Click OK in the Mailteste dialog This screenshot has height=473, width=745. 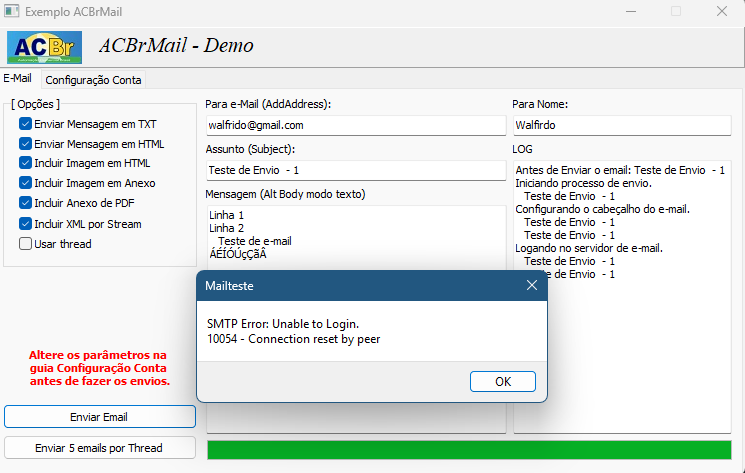tap(503, 381)
